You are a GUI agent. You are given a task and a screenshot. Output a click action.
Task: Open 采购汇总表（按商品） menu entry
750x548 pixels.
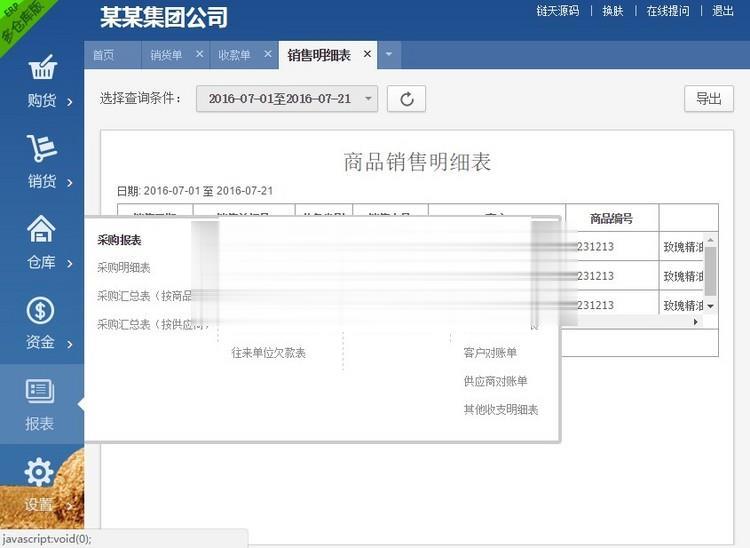click(x=145, y=296)
